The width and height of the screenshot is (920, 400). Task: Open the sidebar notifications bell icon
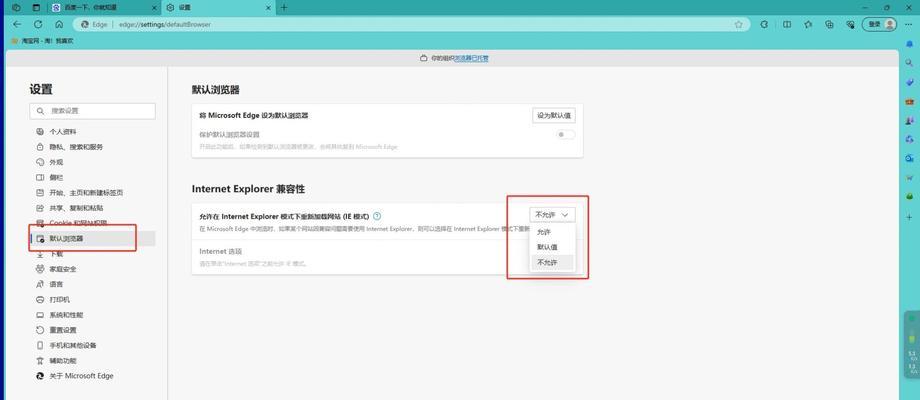(x=909, y=45)
